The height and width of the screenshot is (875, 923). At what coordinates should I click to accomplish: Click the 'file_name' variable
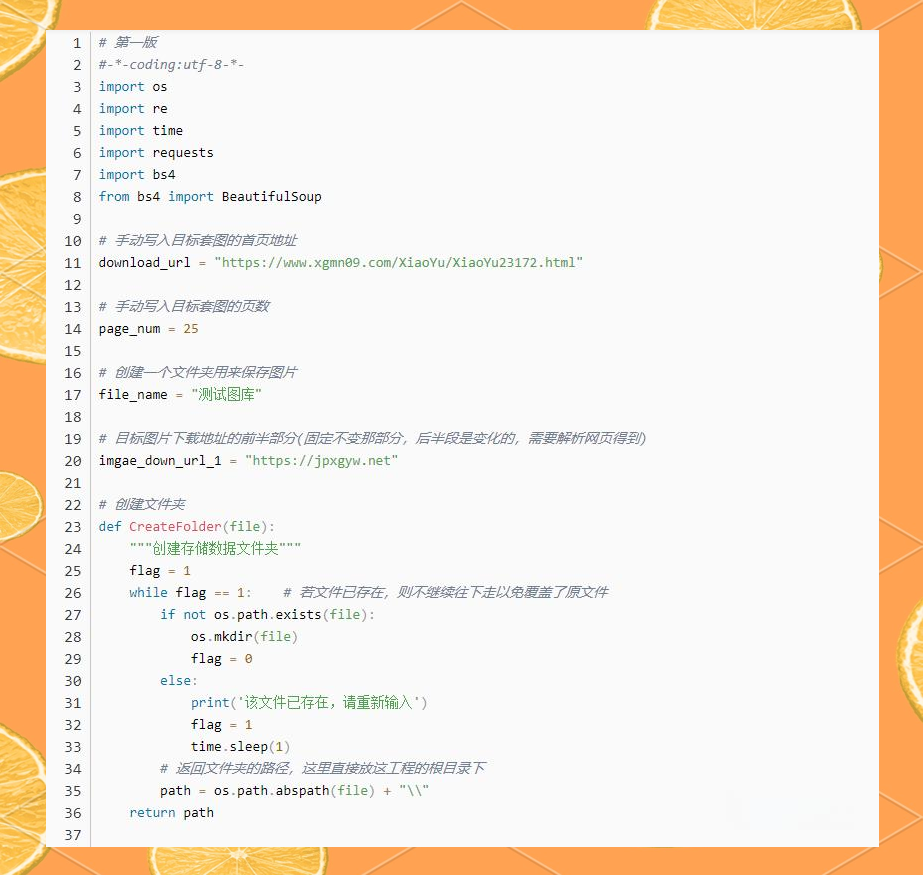pos(133,395)
